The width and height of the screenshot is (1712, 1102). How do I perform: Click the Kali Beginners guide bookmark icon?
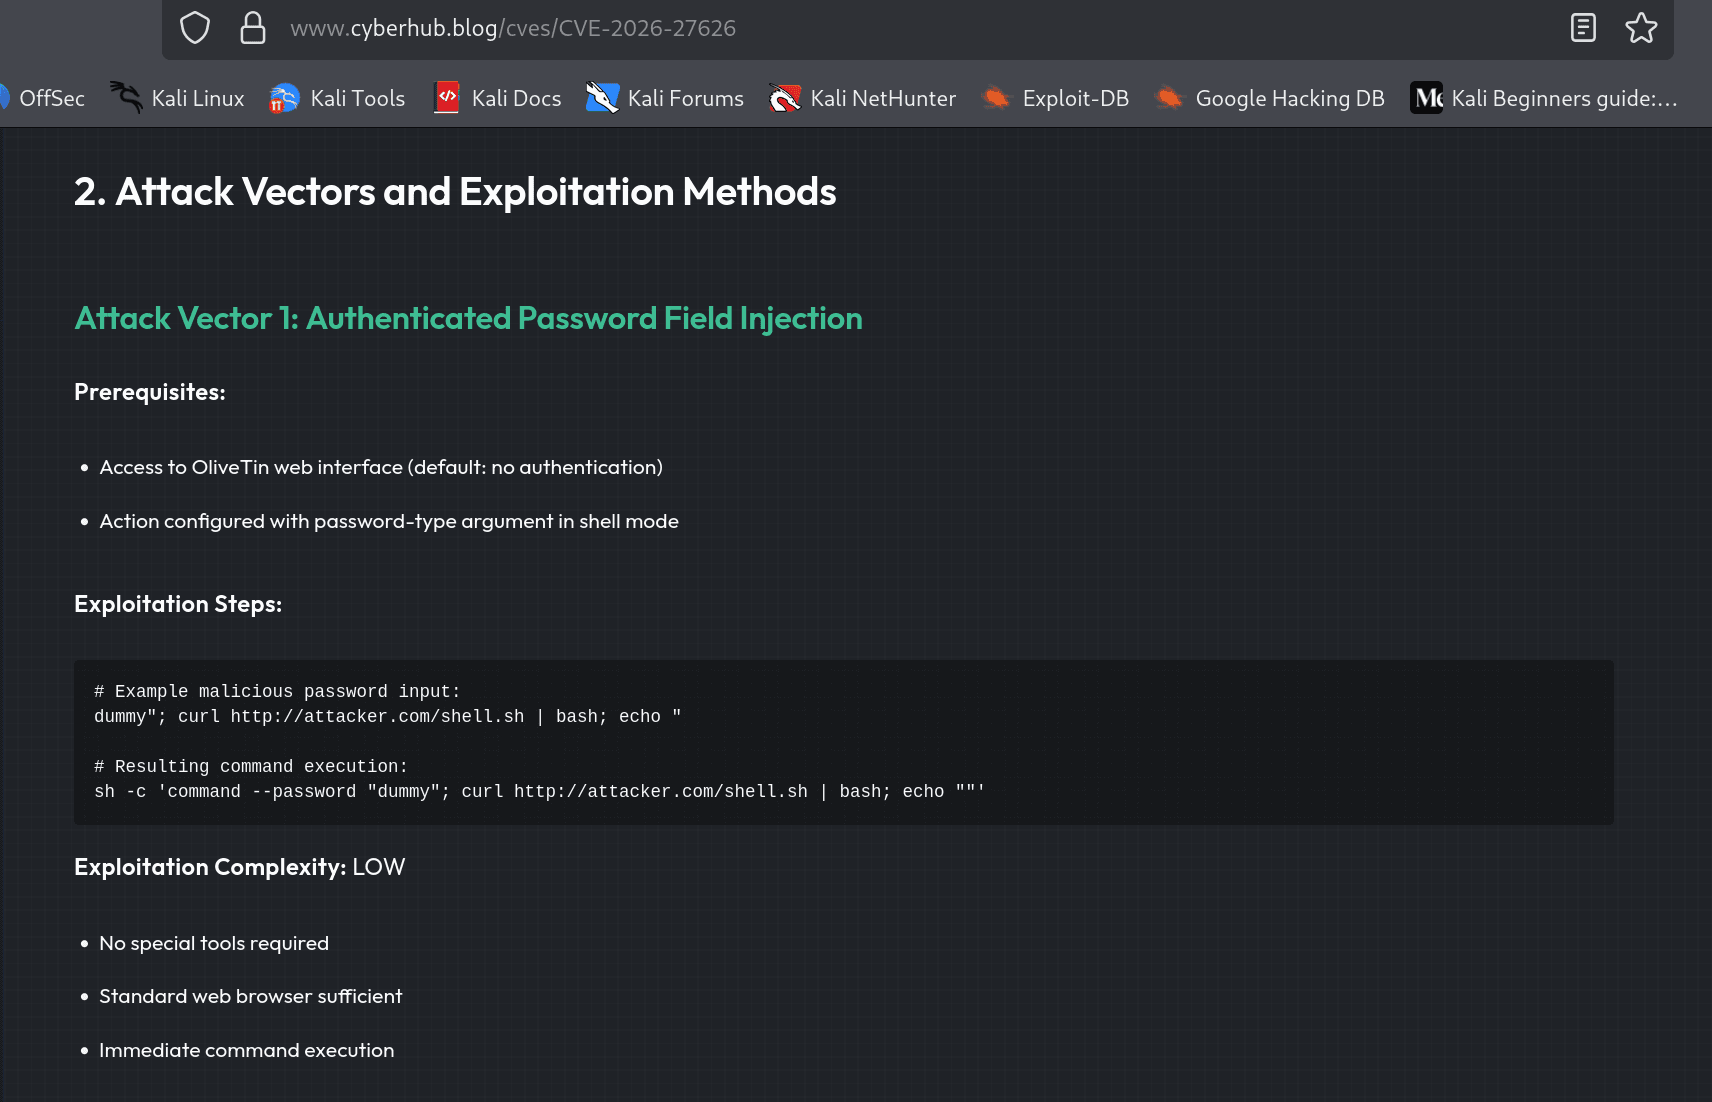click(x=1426, y=98)
